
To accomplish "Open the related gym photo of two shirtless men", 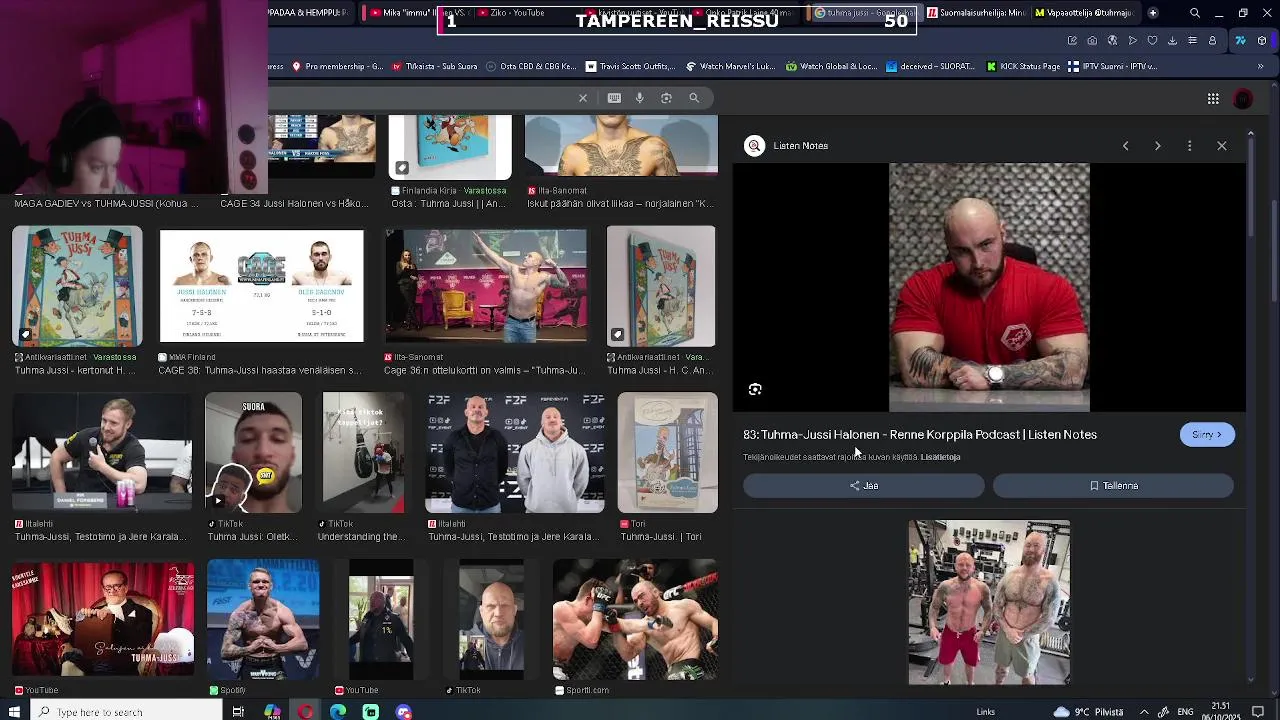I will (x=989, y=602).
